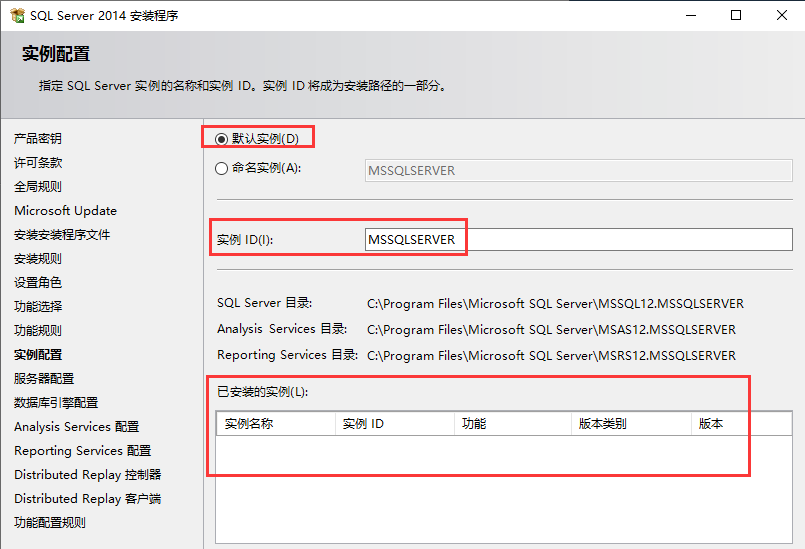The height and width of the screenshot is (549, 805).
Task: Select the current 实例配置 step
Action: click(38, 354)
